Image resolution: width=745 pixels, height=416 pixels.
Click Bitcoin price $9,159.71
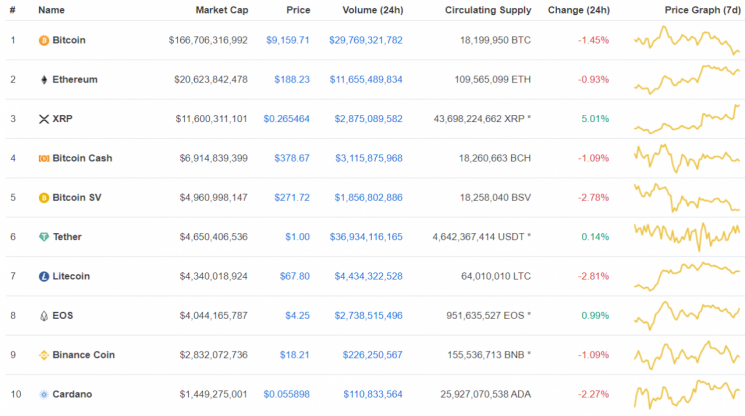pos(287,40)
